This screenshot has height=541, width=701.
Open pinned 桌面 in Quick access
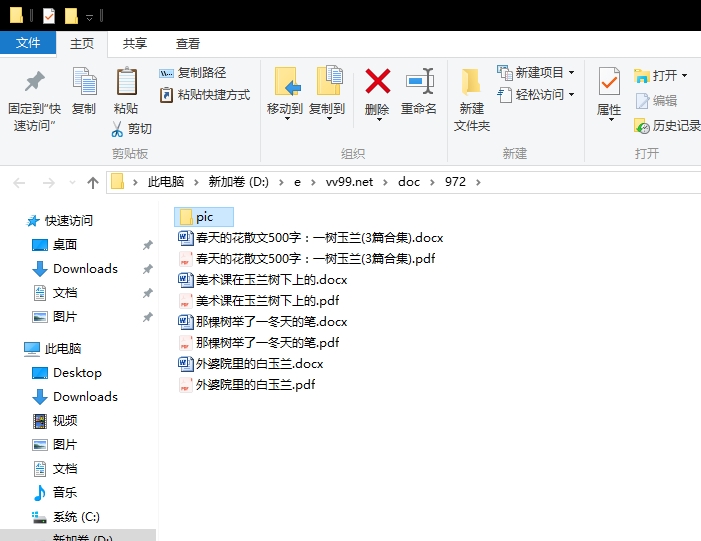[55, 245]
